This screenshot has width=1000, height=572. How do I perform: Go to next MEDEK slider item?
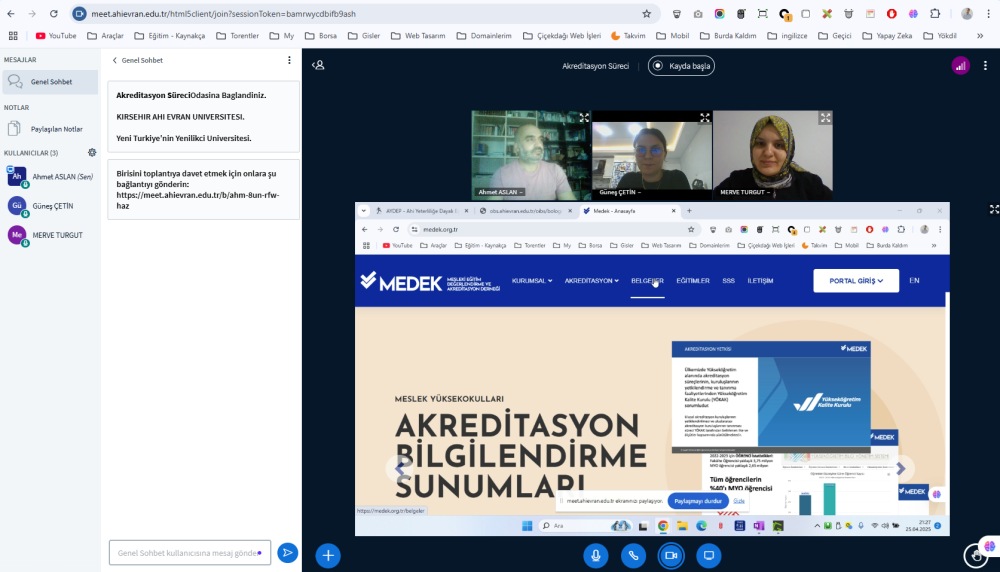(x=901, y=469)
